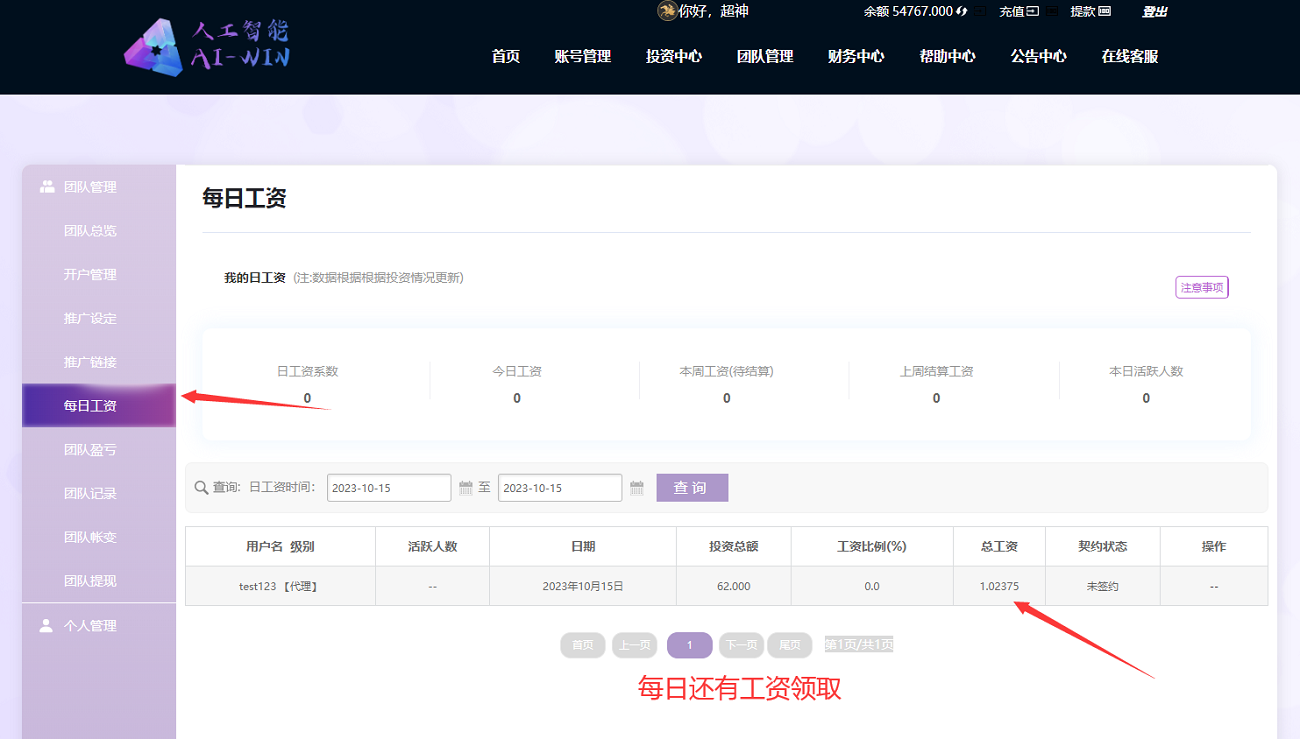
Task: Click the user avatar next to 你好
Action: point(666,11)
